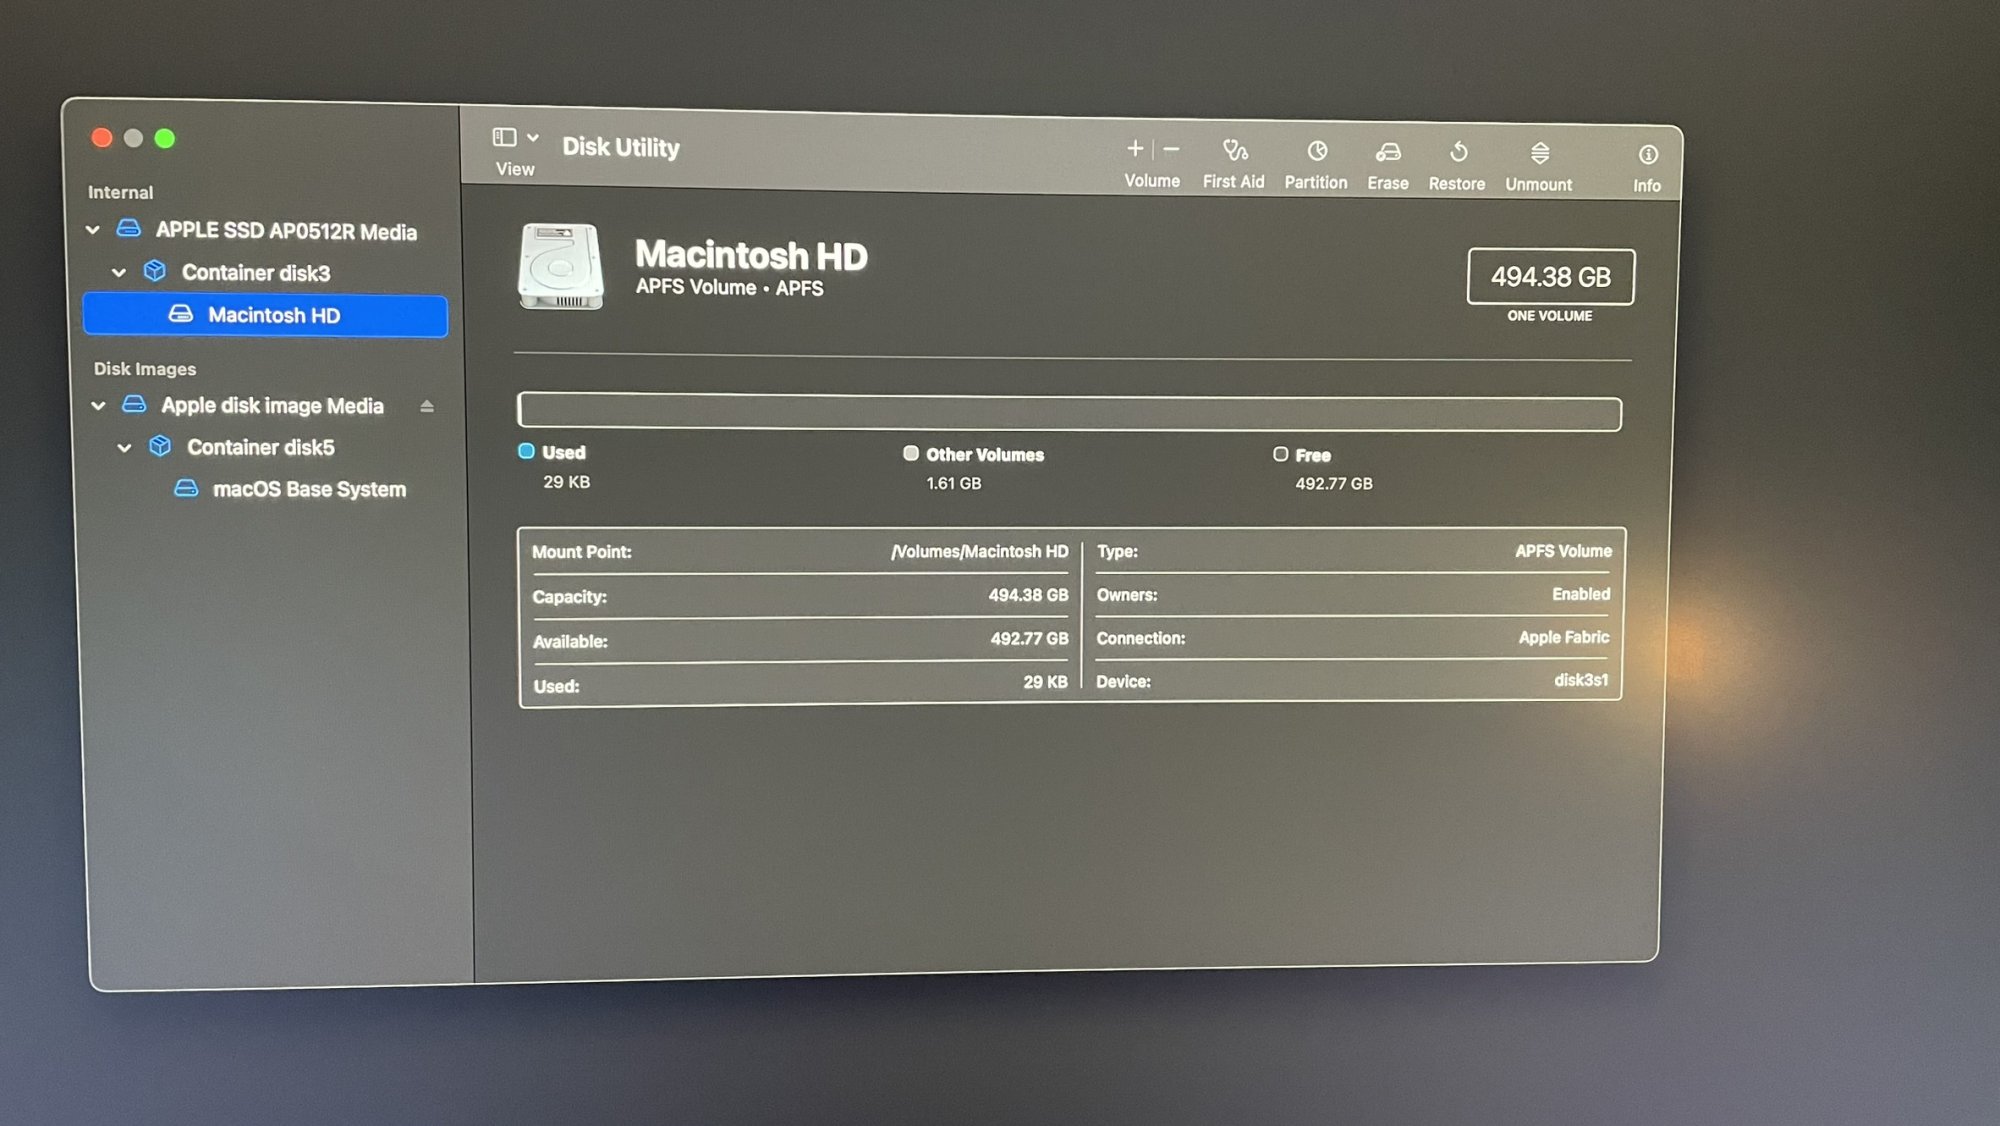This screenshot has height=1126, width=2000.
Task: Click the 494.38 GB capacity box
Action: pos(1550,277)
